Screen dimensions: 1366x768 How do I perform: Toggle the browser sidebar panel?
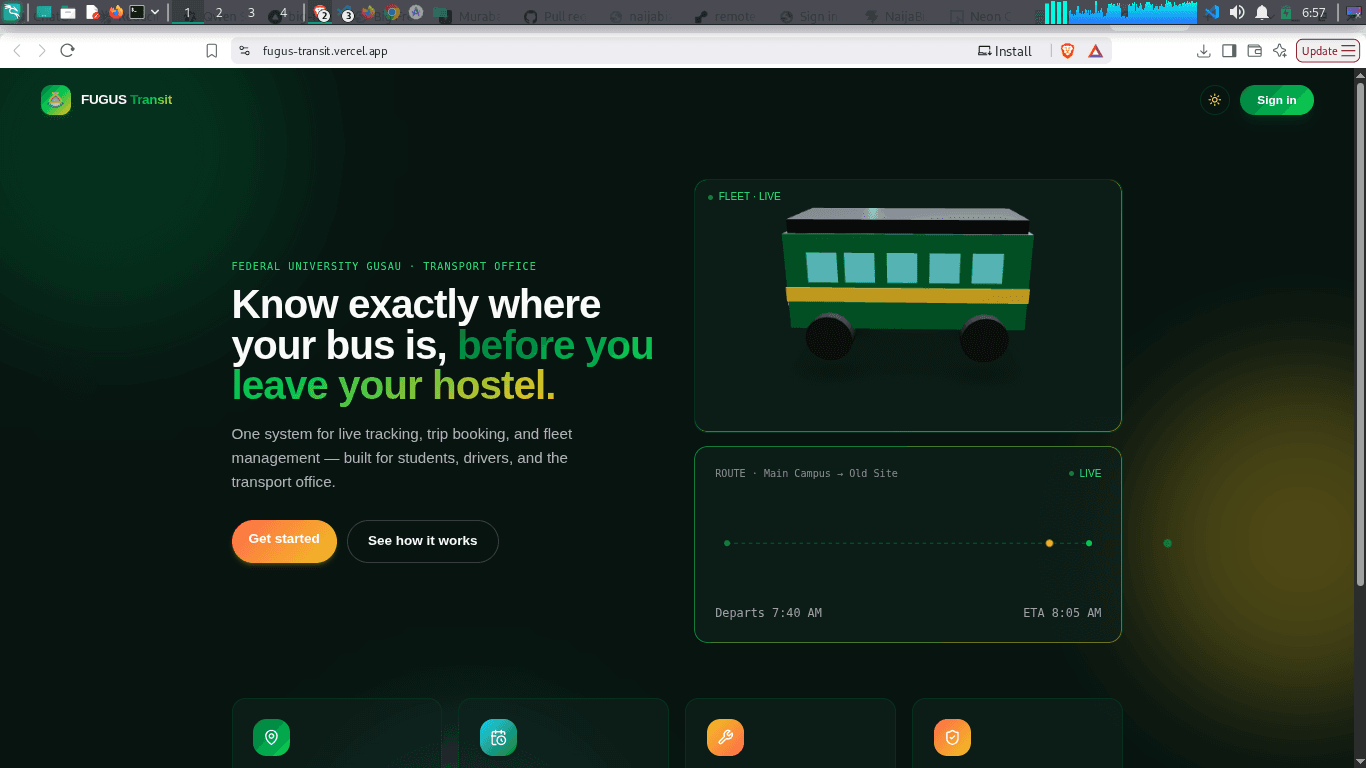tap(1229, 51)
